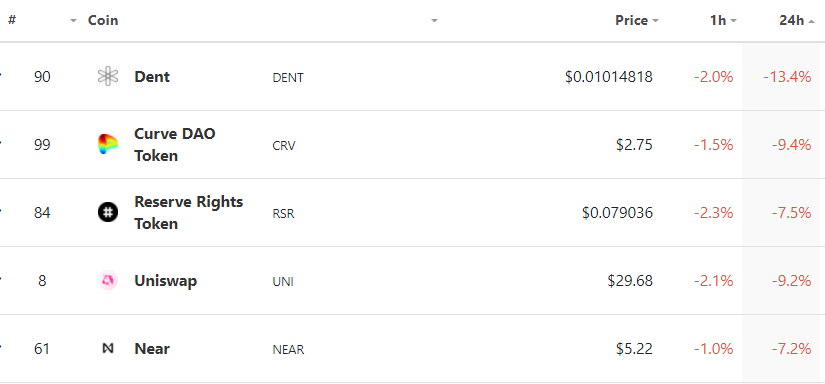This screenshot has width=825, height=384.
Task: Open the Dent coin page link
Action: [x=152, y=77]
